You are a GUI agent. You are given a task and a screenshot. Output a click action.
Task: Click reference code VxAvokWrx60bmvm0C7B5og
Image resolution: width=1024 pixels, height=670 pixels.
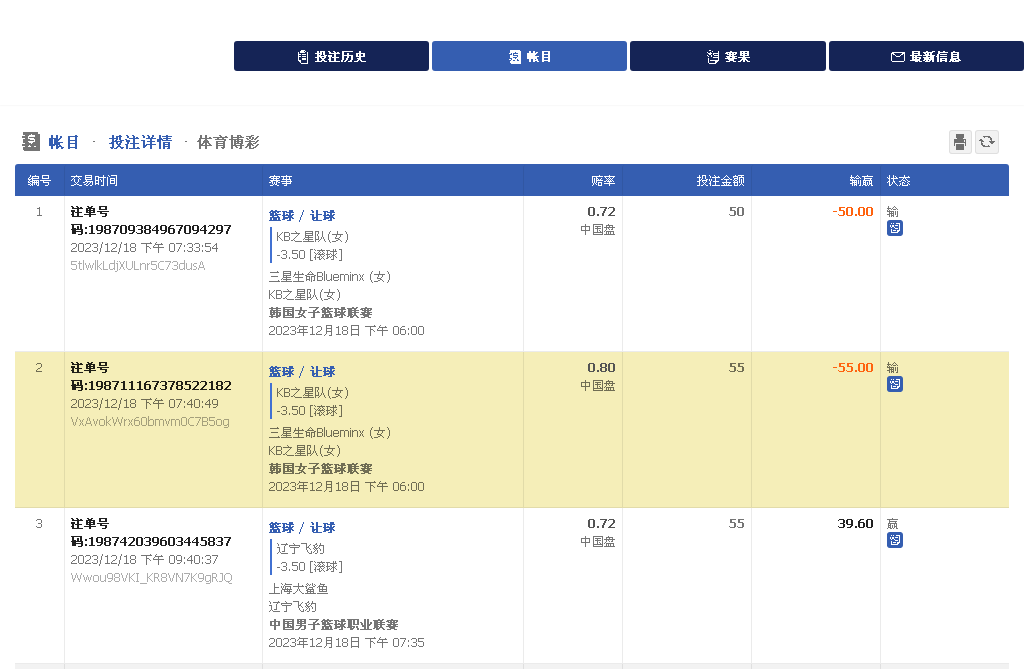(x=150, y=422)
